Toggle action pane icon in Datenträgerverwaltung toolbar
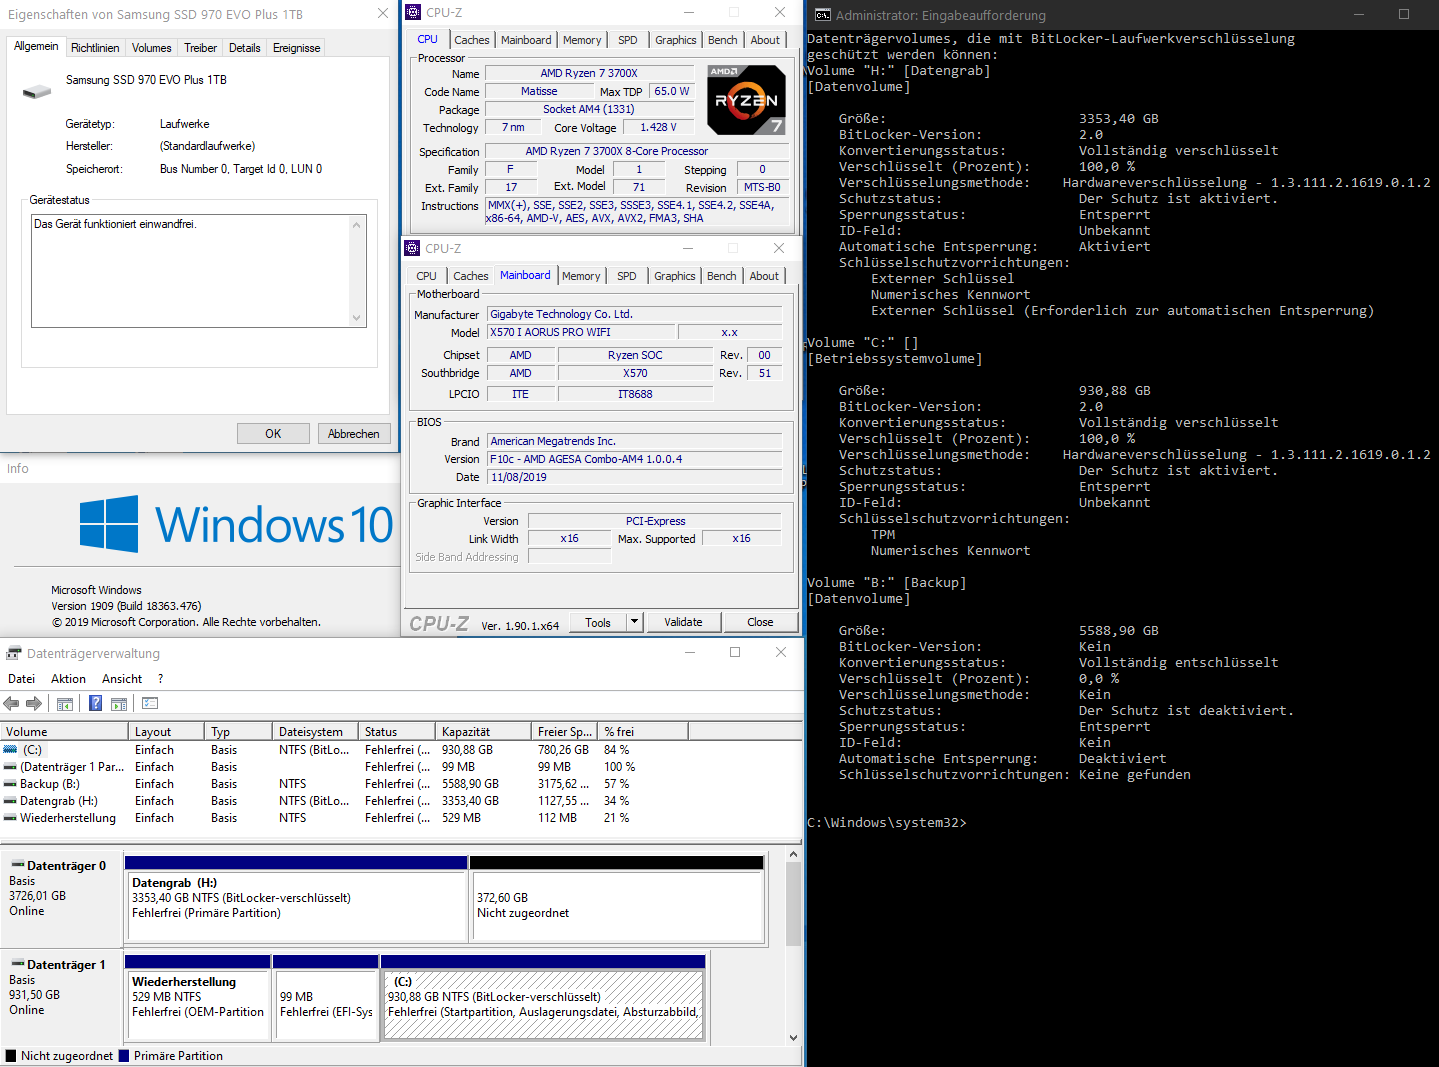1439x1067 pixels. [x=119, y=704]
